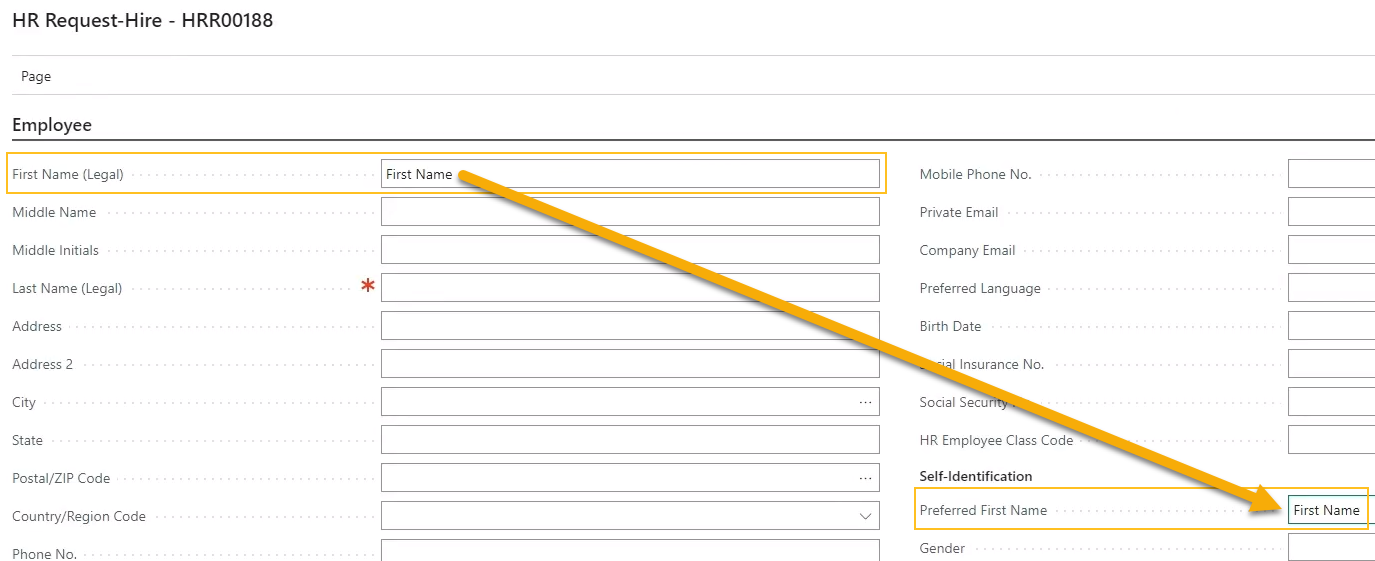Click the Preferred Language field
The width and height of the screenshot is (1375, 561).
tap(1331, 288)
